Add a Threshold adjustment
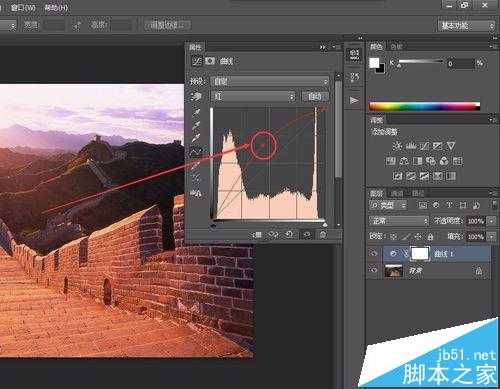500x389 pixels. click(424, 176)
